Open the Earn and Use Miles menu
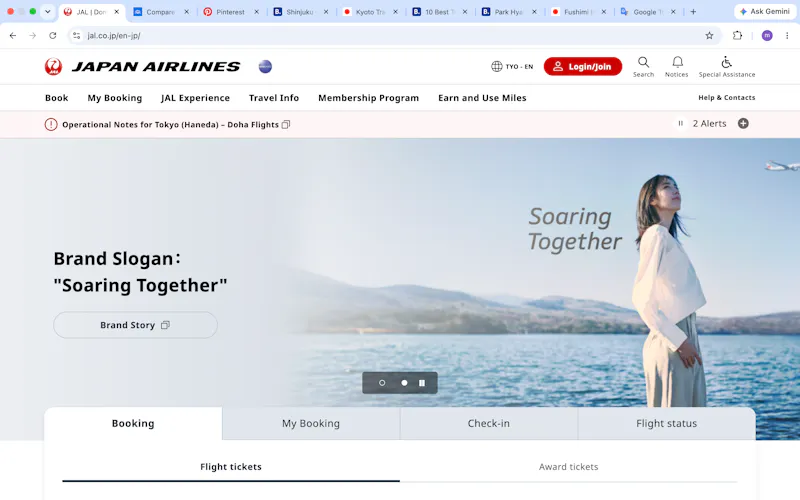Viewport: 800px width, 500px height. pos(482,98)
